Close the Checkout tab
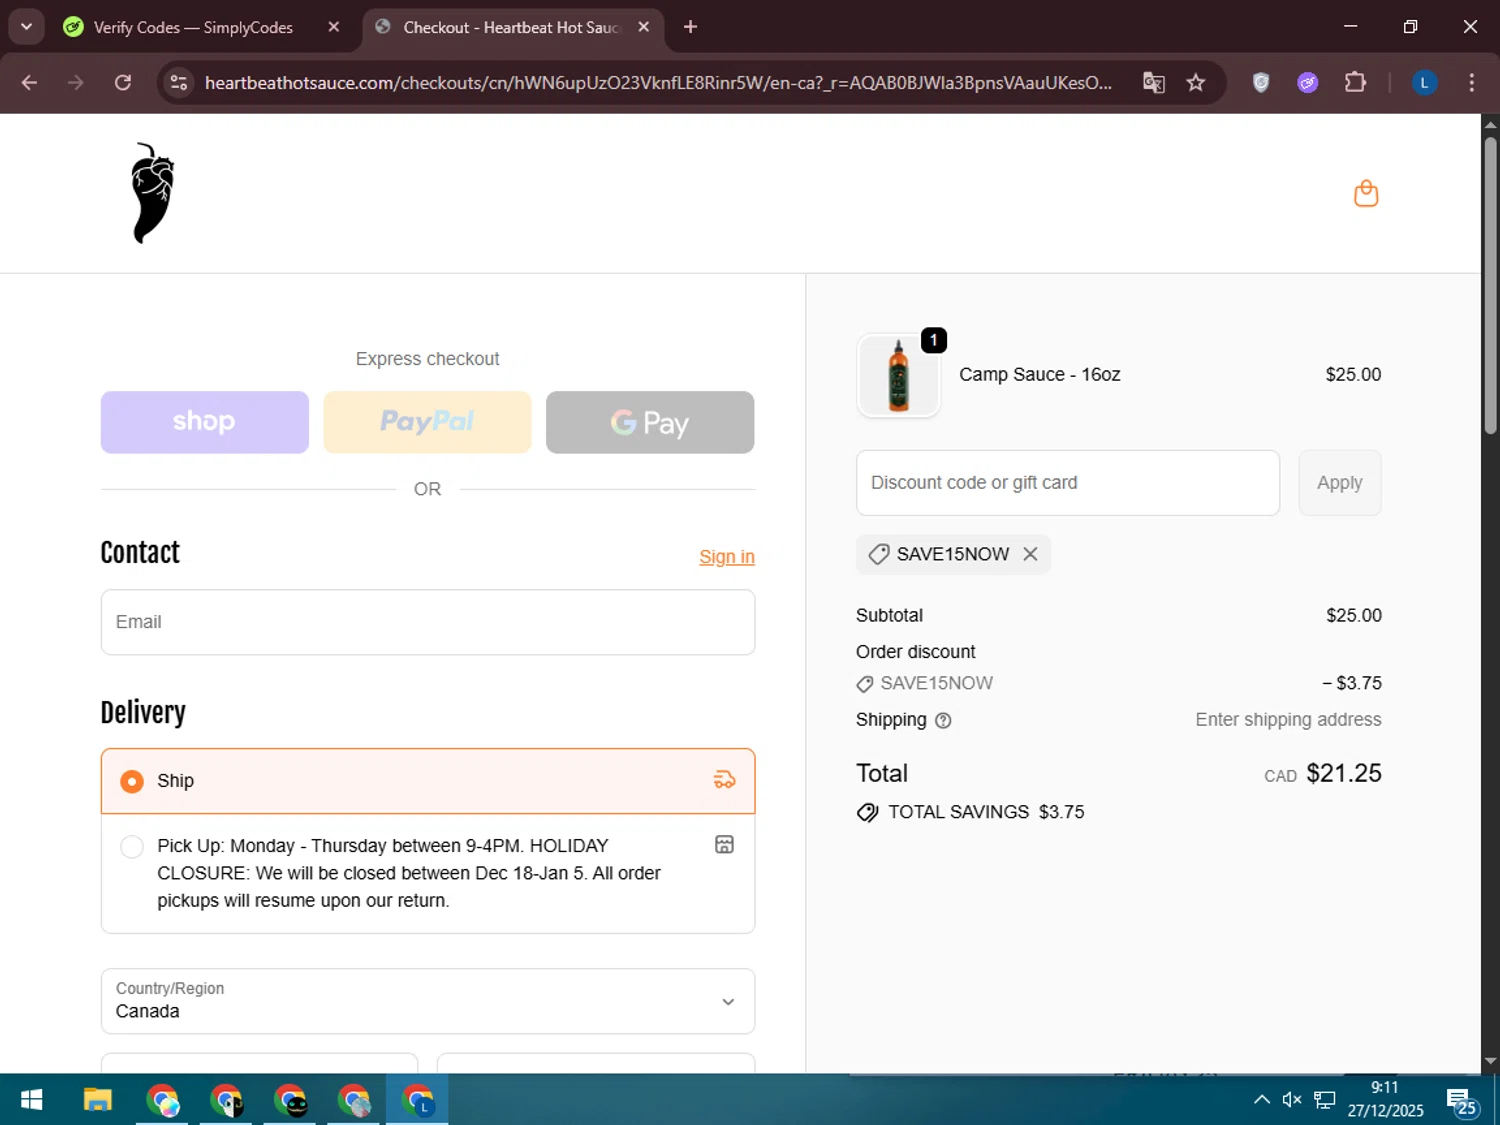Image resolution: width=1500 pixels, height=1125 pixels. tap(644, 27)
